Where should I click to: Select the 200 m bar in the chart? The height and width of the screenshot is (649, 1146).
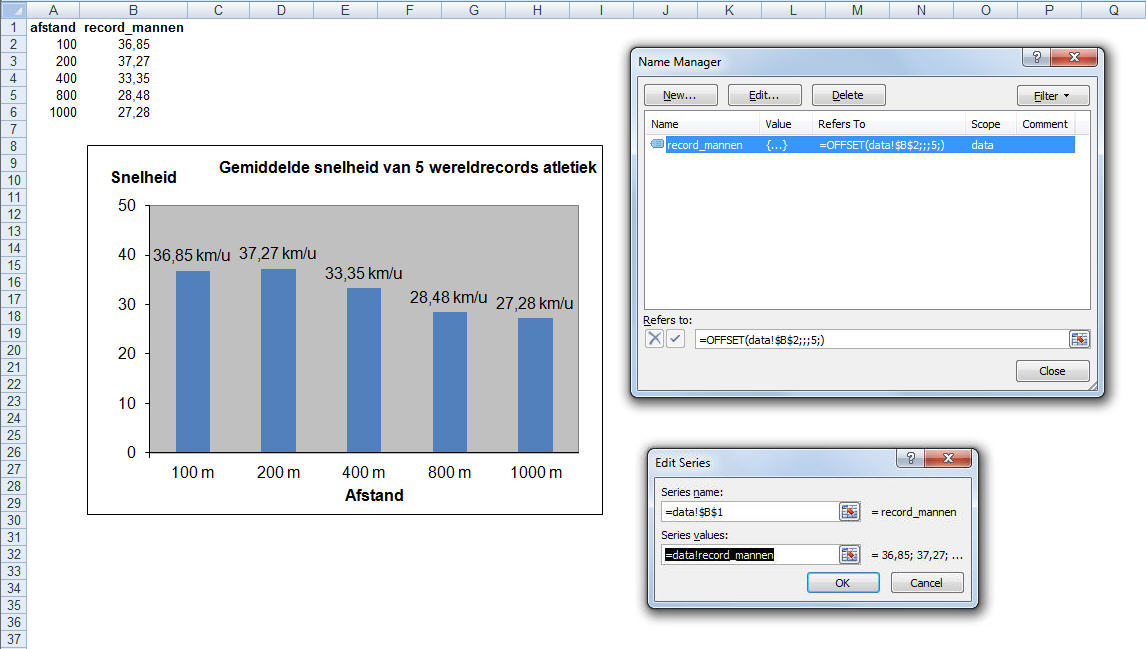[279, 360]
